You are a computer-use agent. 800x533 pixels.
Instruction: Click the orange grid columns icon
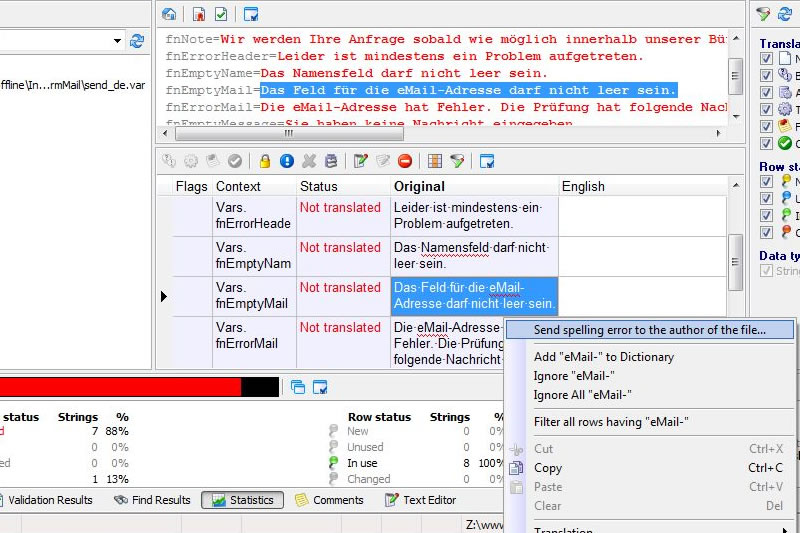tap(435, 161)
